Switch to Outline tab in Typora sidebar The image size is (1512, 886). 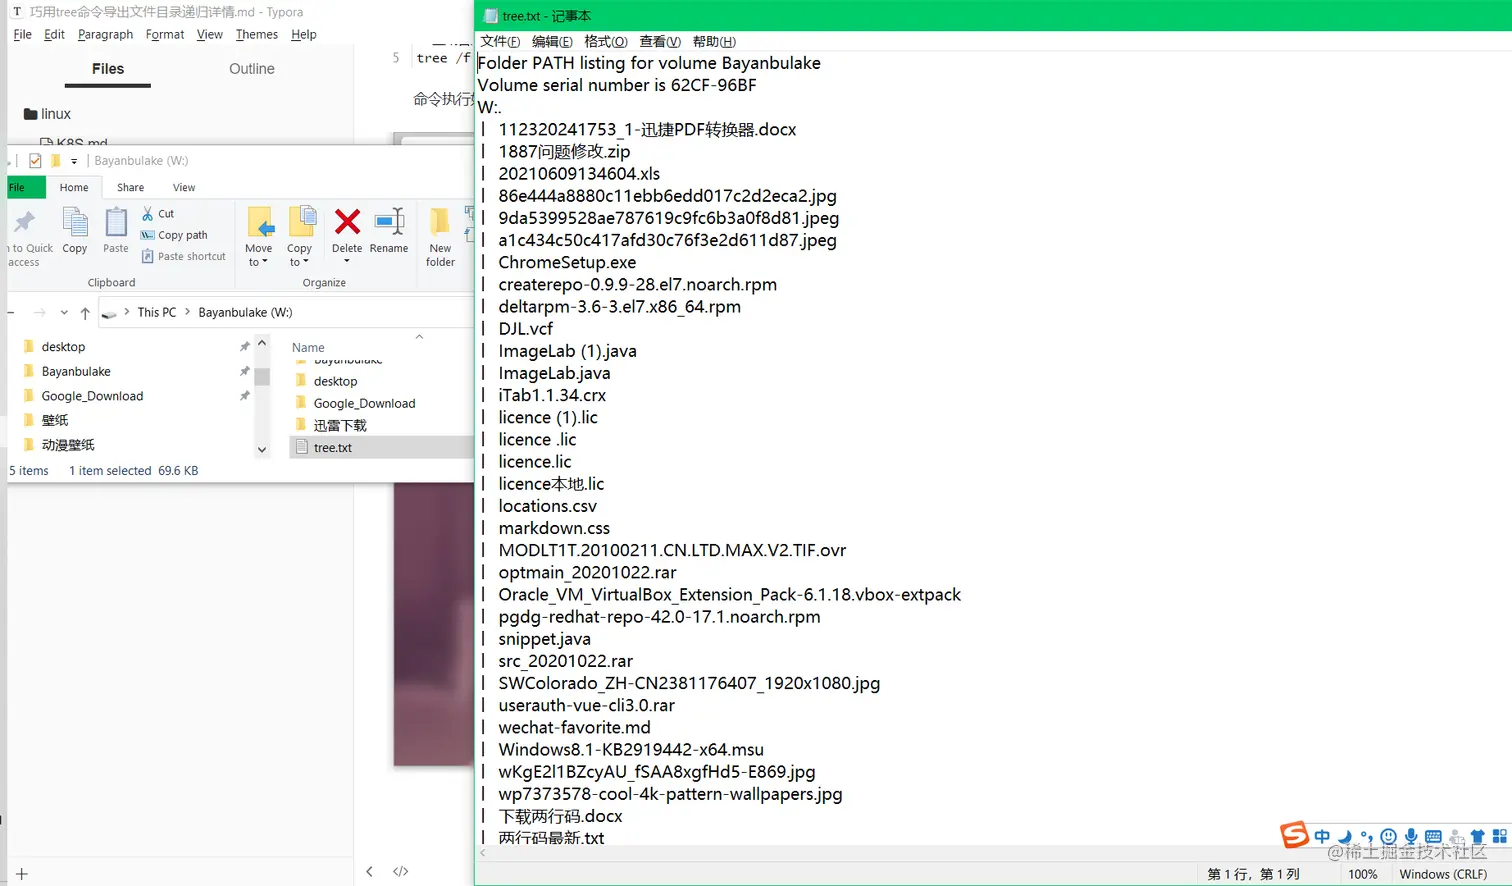(252, 69)
